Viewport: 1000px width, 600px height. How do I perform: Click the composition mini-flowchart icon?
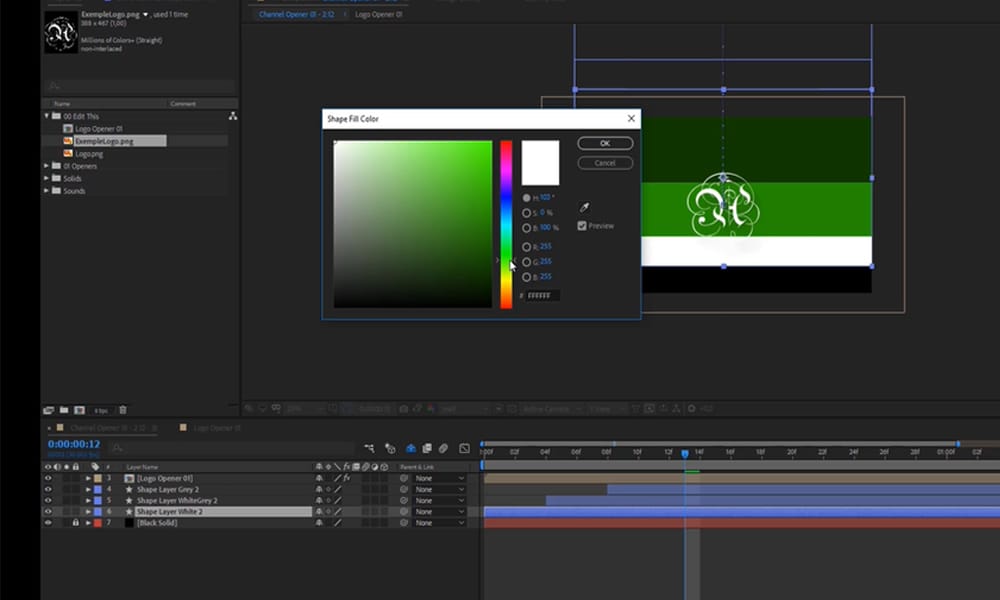click(370, 449)
